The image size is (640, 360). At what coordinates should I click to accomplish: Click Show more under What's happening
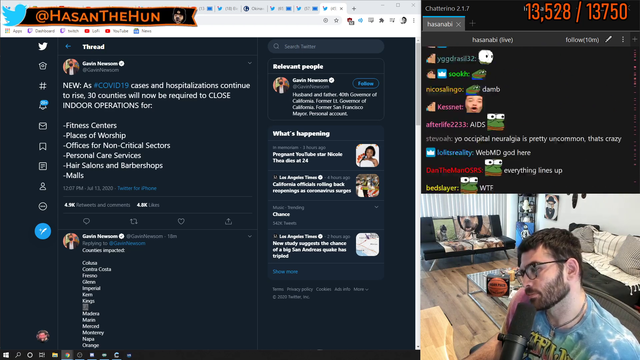point(285,271)
